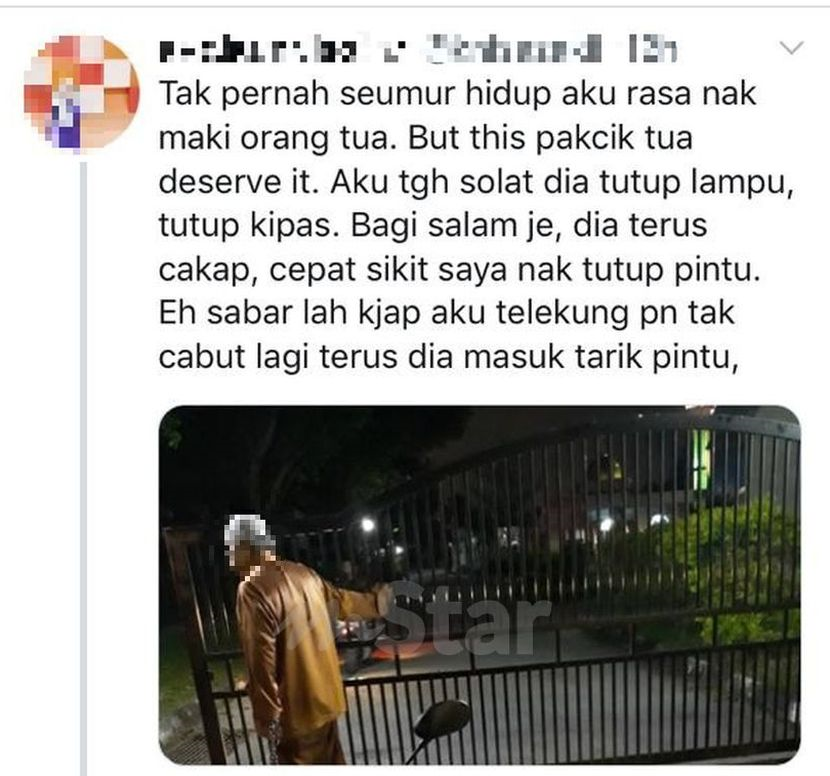
Task: Click the sentence "But this pakcik tua"
Action: (x=551, y=139)
